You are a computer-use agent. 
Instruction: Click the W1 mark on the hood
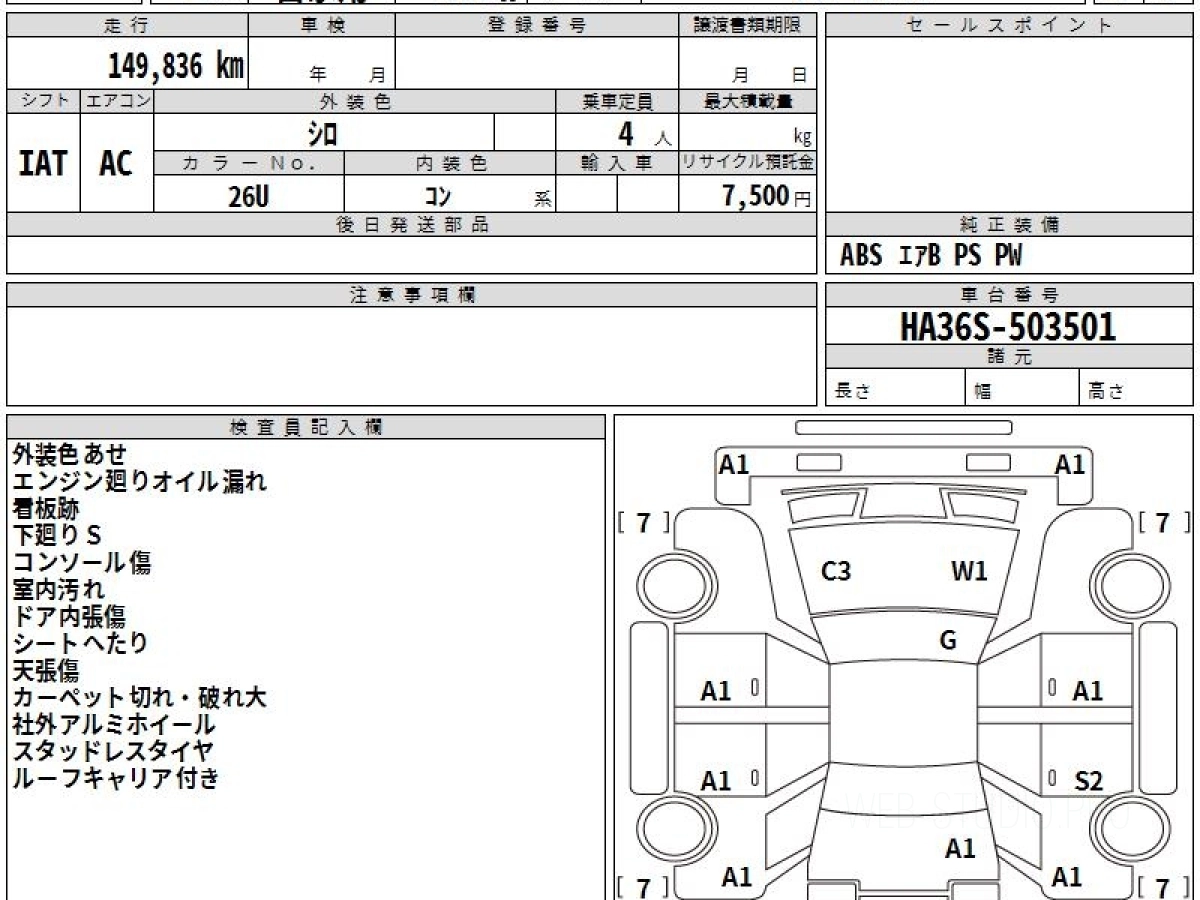pyautogui.click(x=968, y=572)
